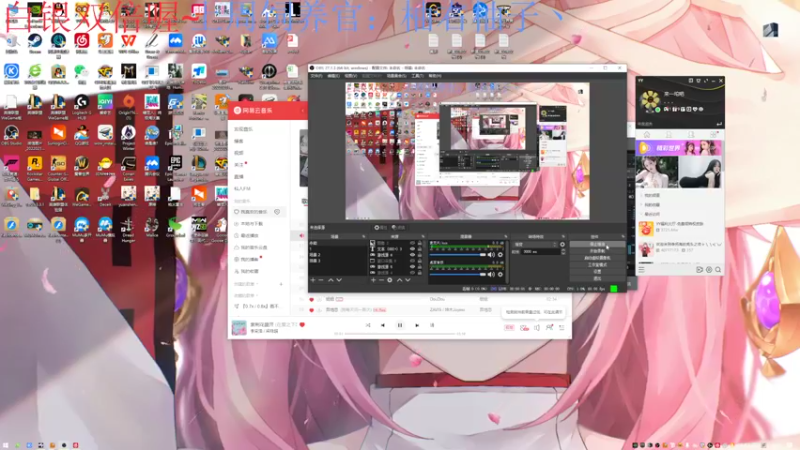Open YY search icon at window bottom
Viewport: 800px width, 450px height.
coord(718,269)
